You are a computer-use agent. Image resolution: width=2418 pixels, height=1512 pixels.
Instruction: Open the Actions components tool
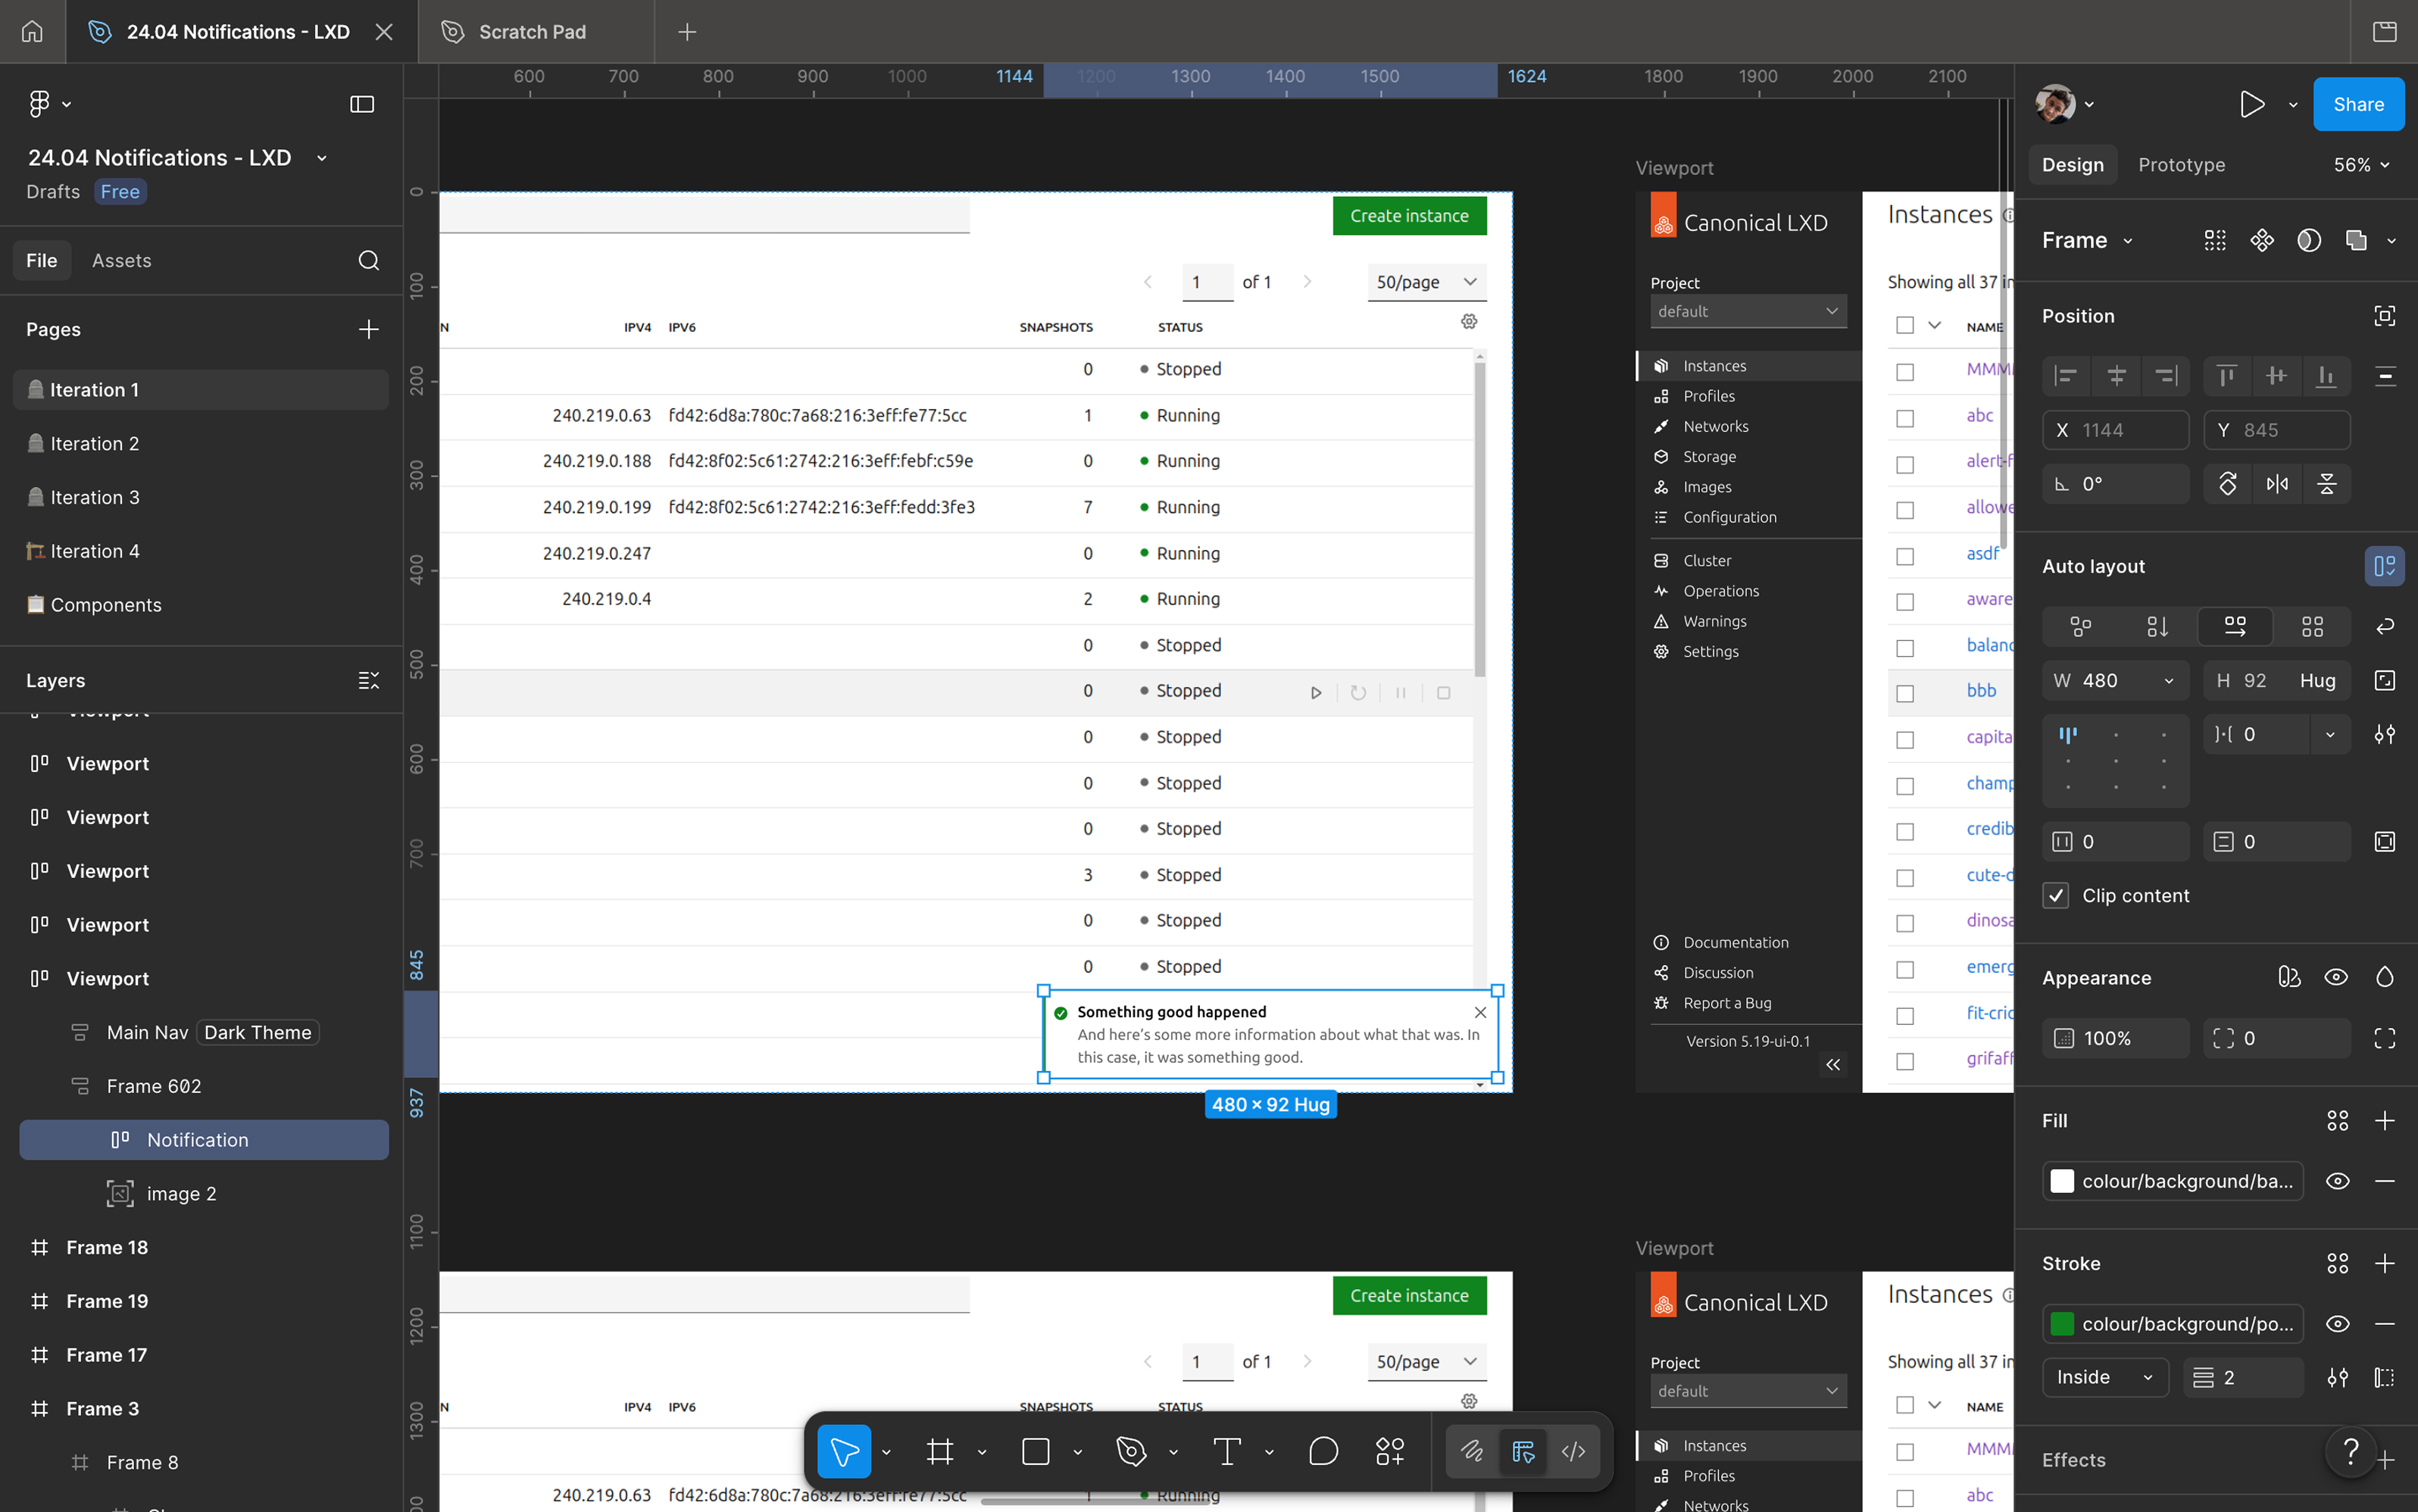(1390, 1451)
